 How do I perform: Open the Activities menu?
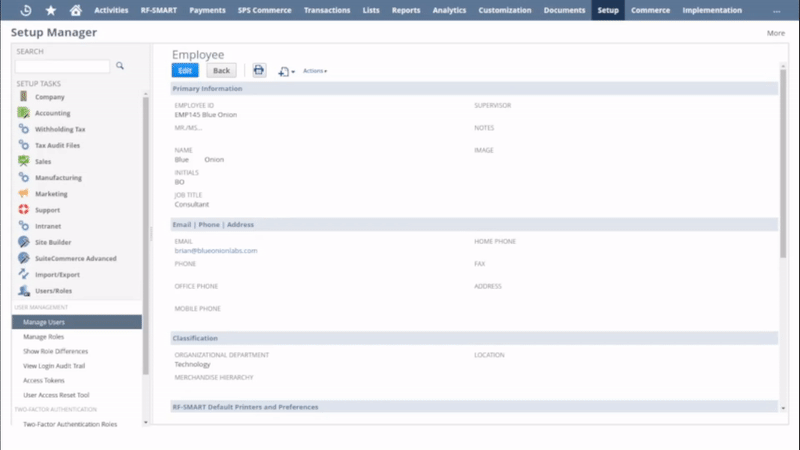point(111,10)
